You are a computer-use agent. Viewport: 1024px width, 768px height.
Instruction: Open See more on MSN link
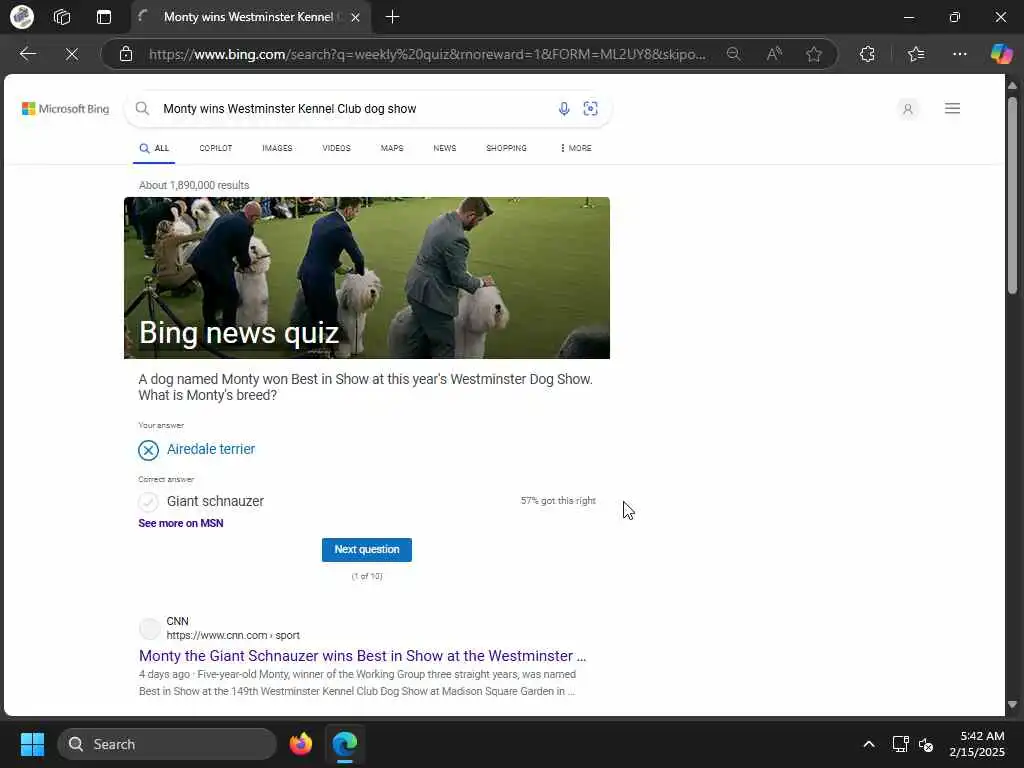point(181,523)
